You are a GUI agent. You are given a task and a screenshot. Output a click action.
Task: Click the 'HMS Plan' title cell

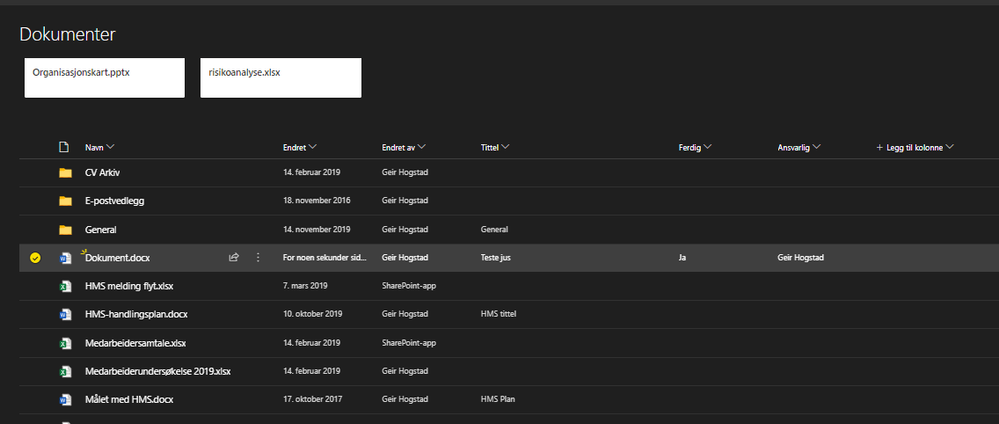498,400
